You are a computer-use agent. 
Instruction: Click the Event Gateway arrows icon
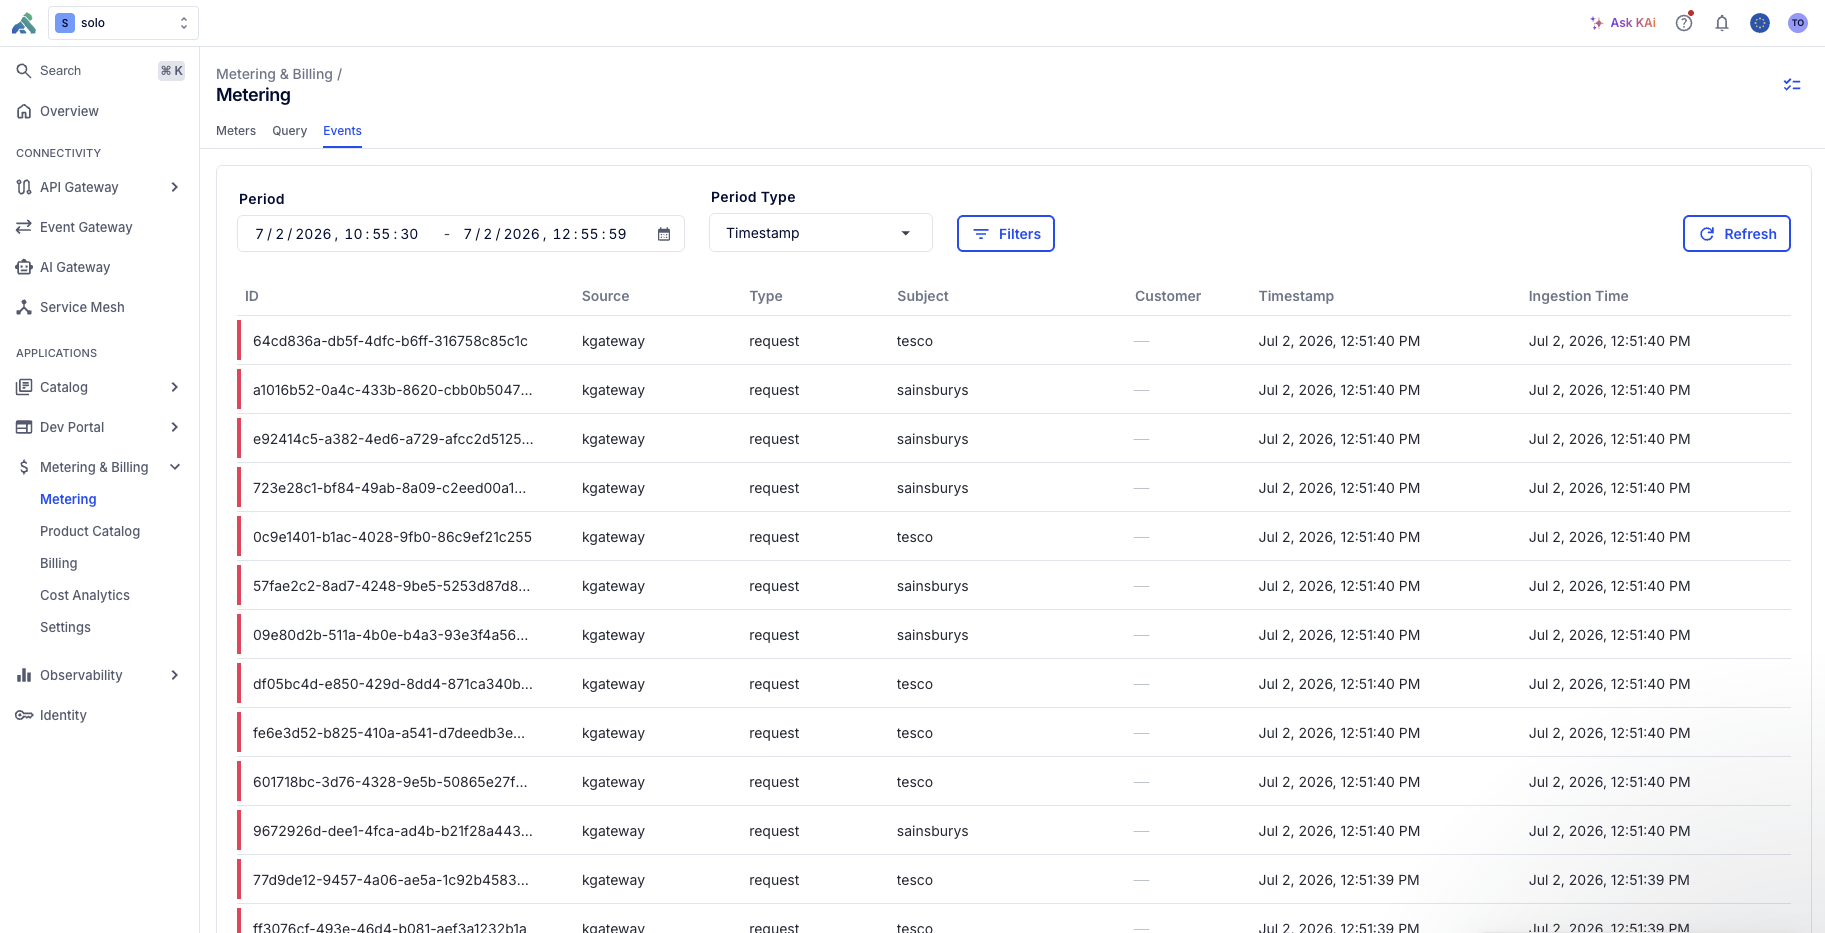pyautogui.click(x=24, y=227)
